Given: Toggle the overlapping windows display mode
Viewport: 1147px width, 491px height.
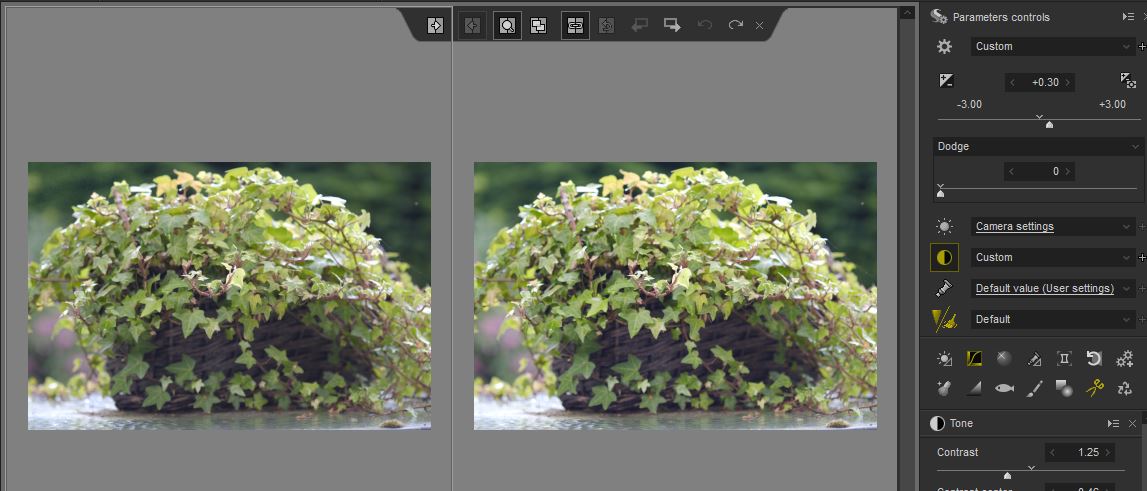Looking at the screenshot, I should point(539,26).
